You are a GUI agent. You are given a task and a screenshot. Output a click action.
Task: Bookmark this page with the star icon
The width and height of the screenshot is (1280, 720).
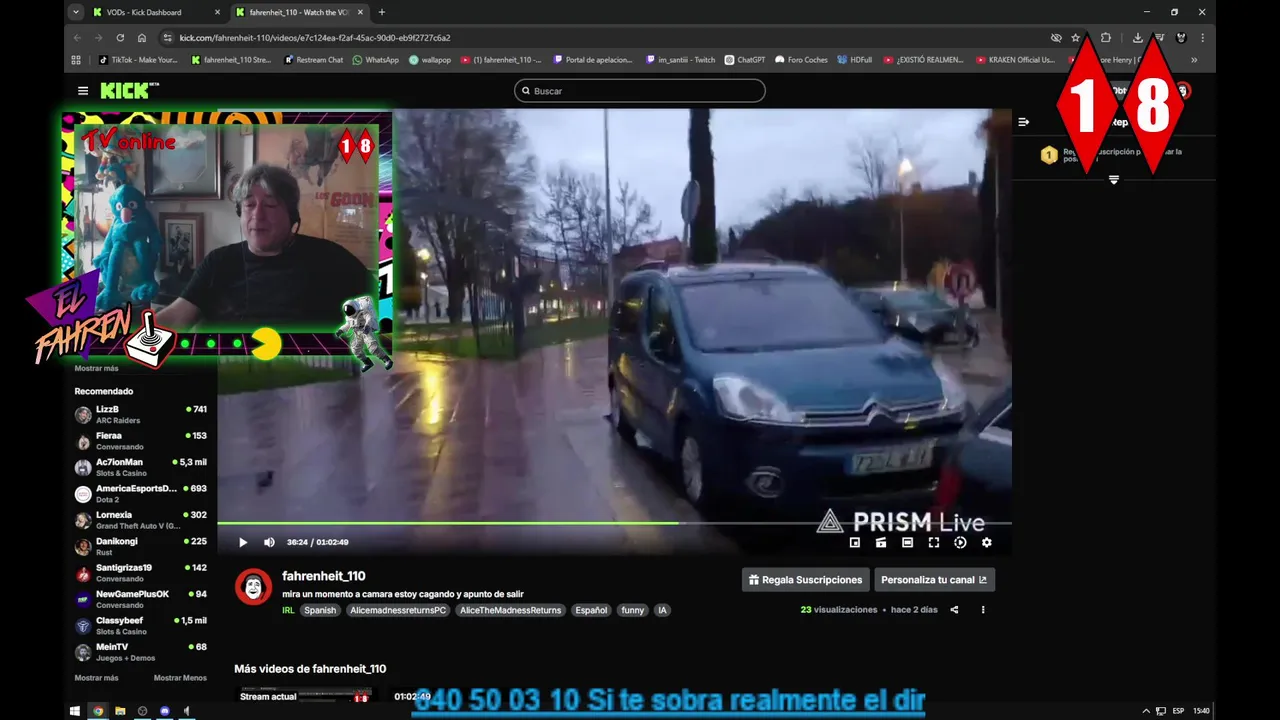point(1076,38)
